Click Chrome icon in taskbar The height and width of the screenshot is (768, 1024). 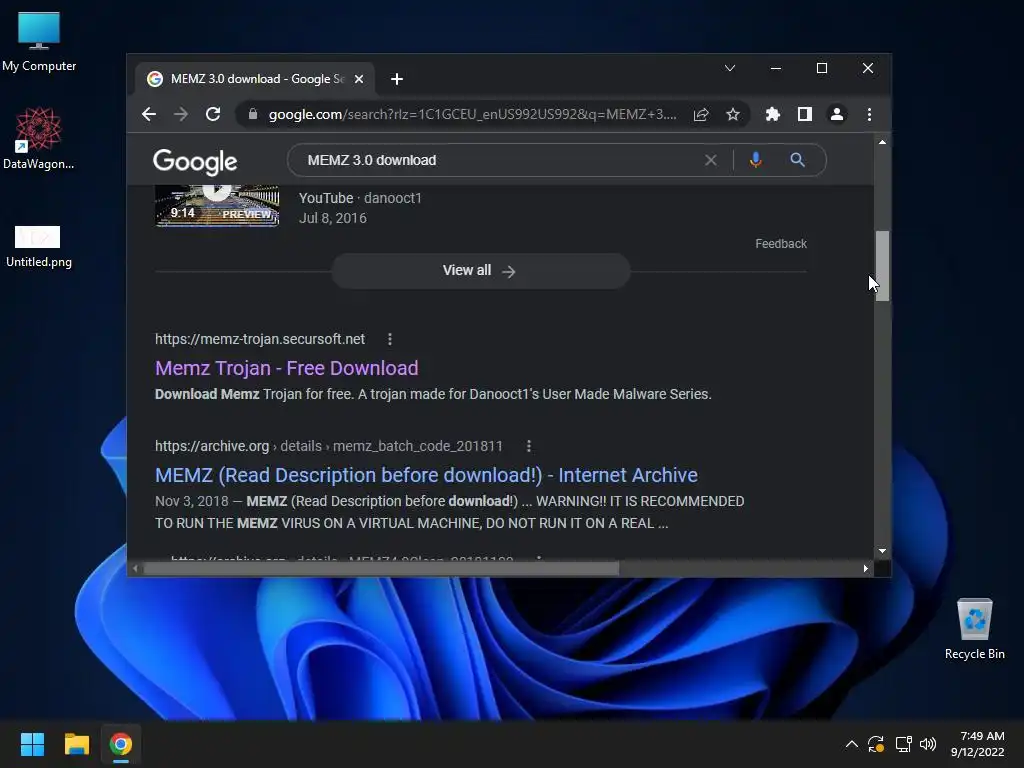tap(121, 744)
